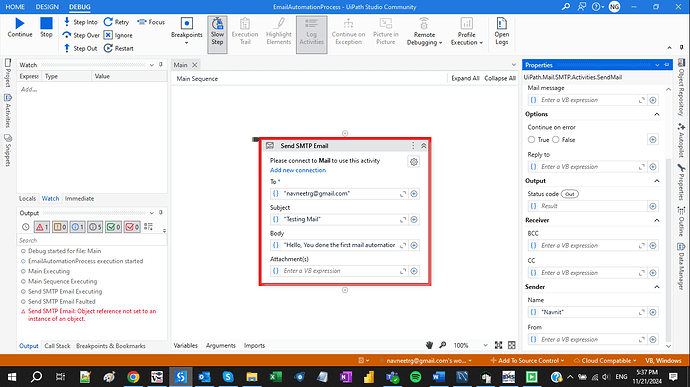This screenshot has height=387, width=690.
Task: Open the Activities side panel
Action: (x=7, y=111)
